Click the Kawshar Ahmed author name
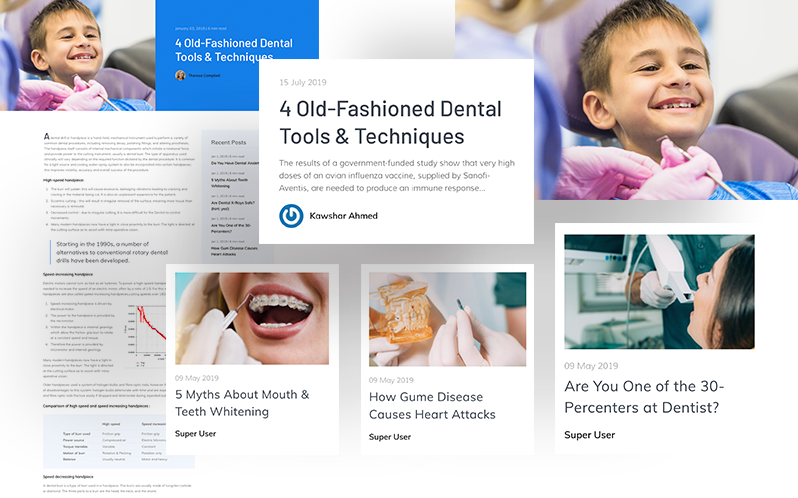Screen dimensions: 798x498 pyautogui.click(x=343, y=215)
